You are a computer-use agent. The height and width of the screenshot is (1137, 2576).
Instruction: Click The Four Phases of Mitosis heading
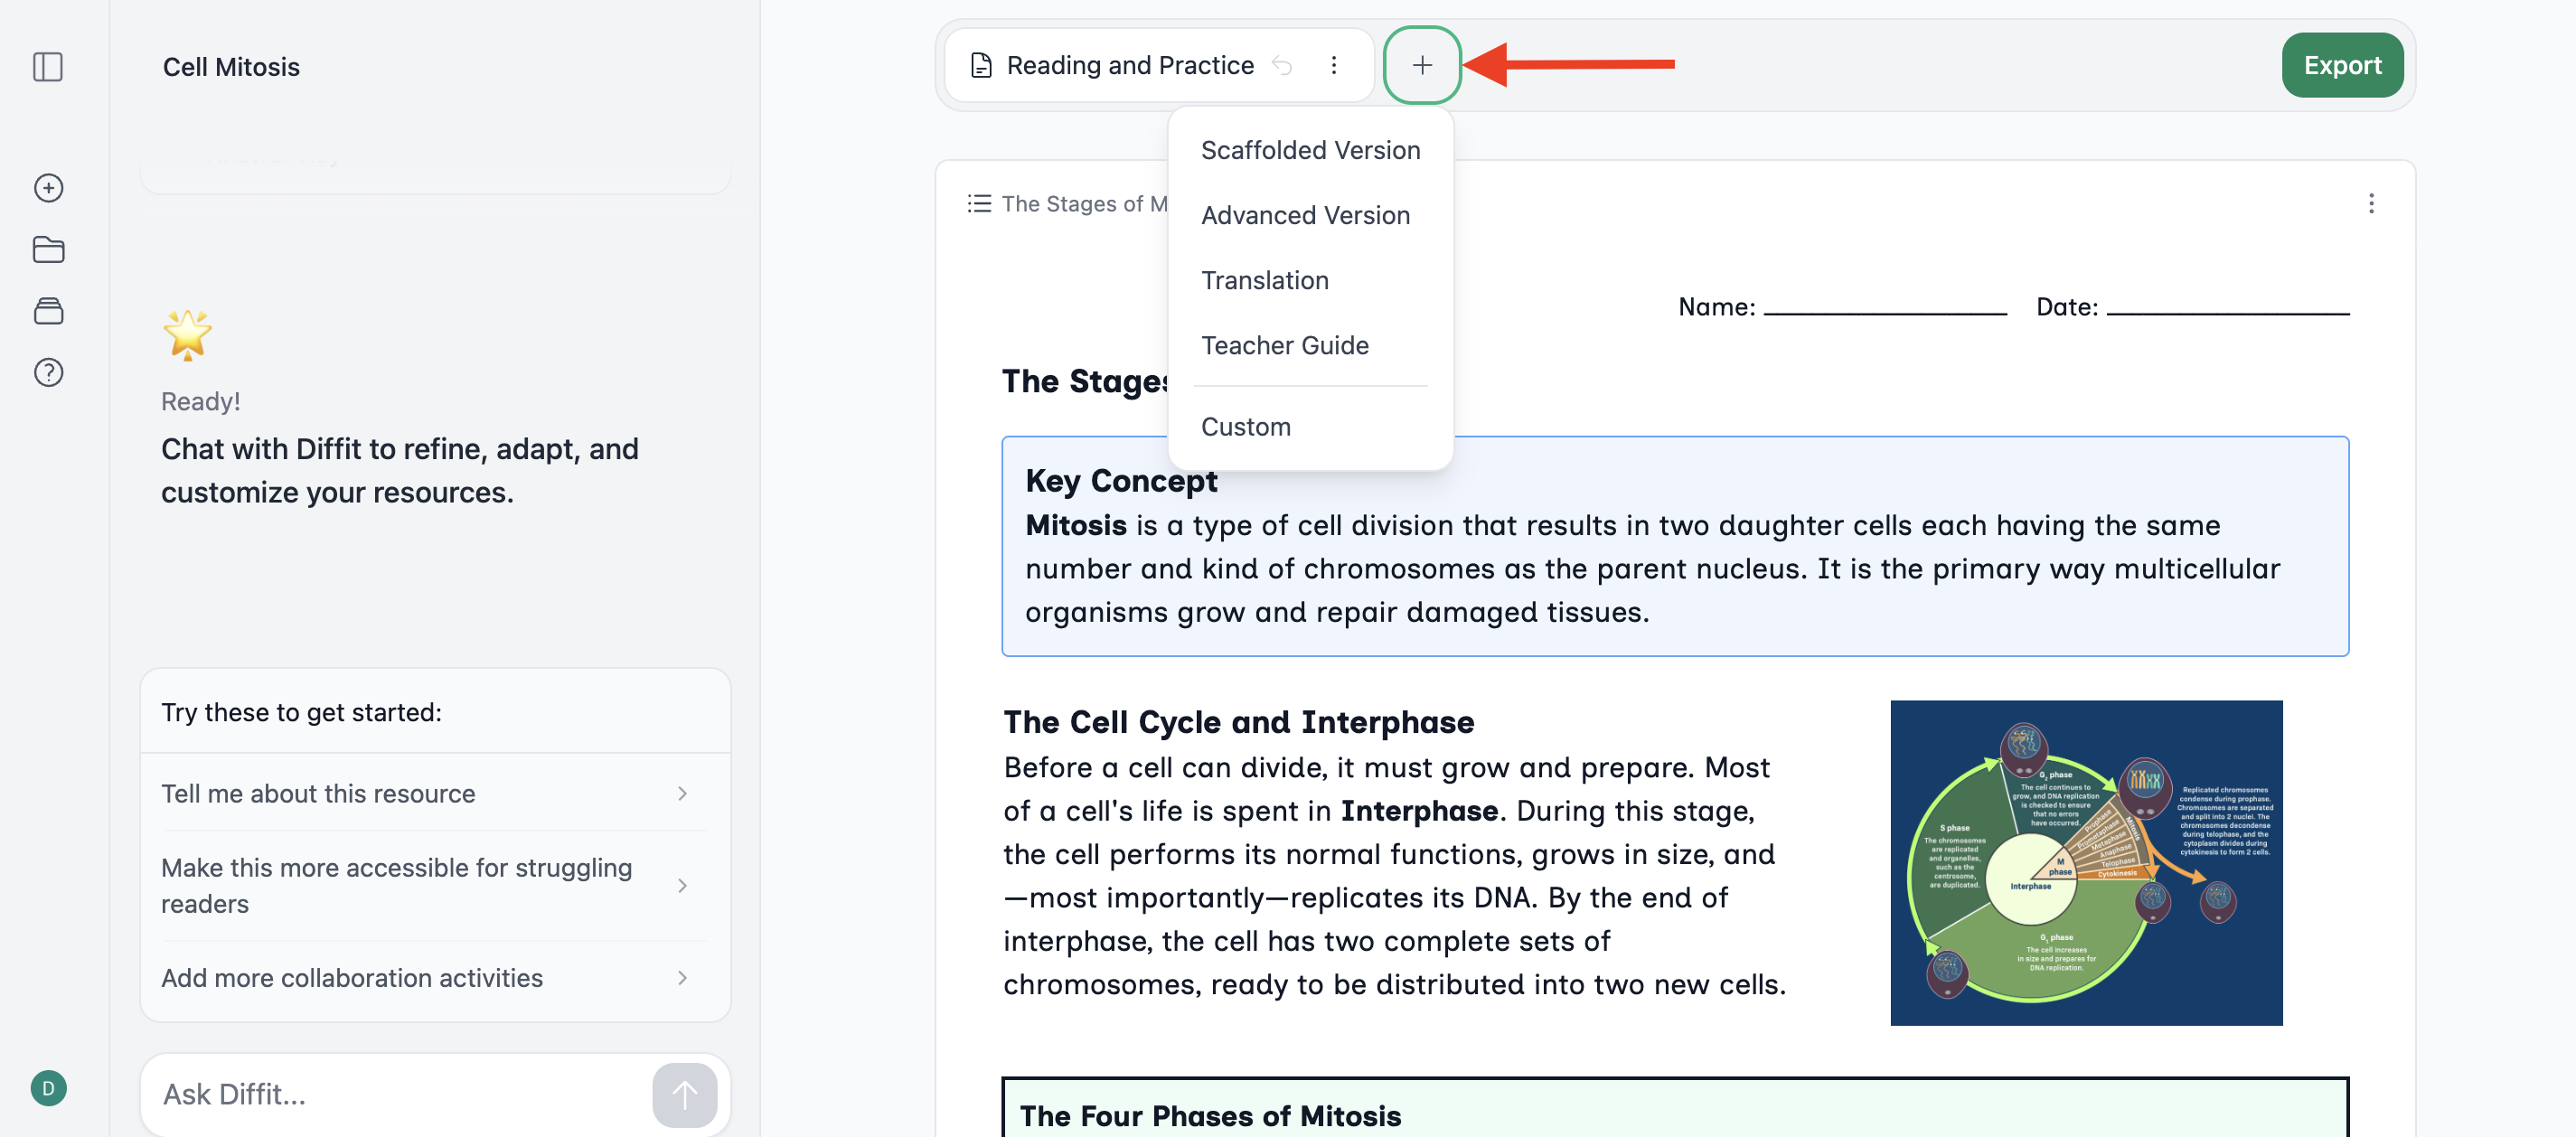[1210, 1115]
